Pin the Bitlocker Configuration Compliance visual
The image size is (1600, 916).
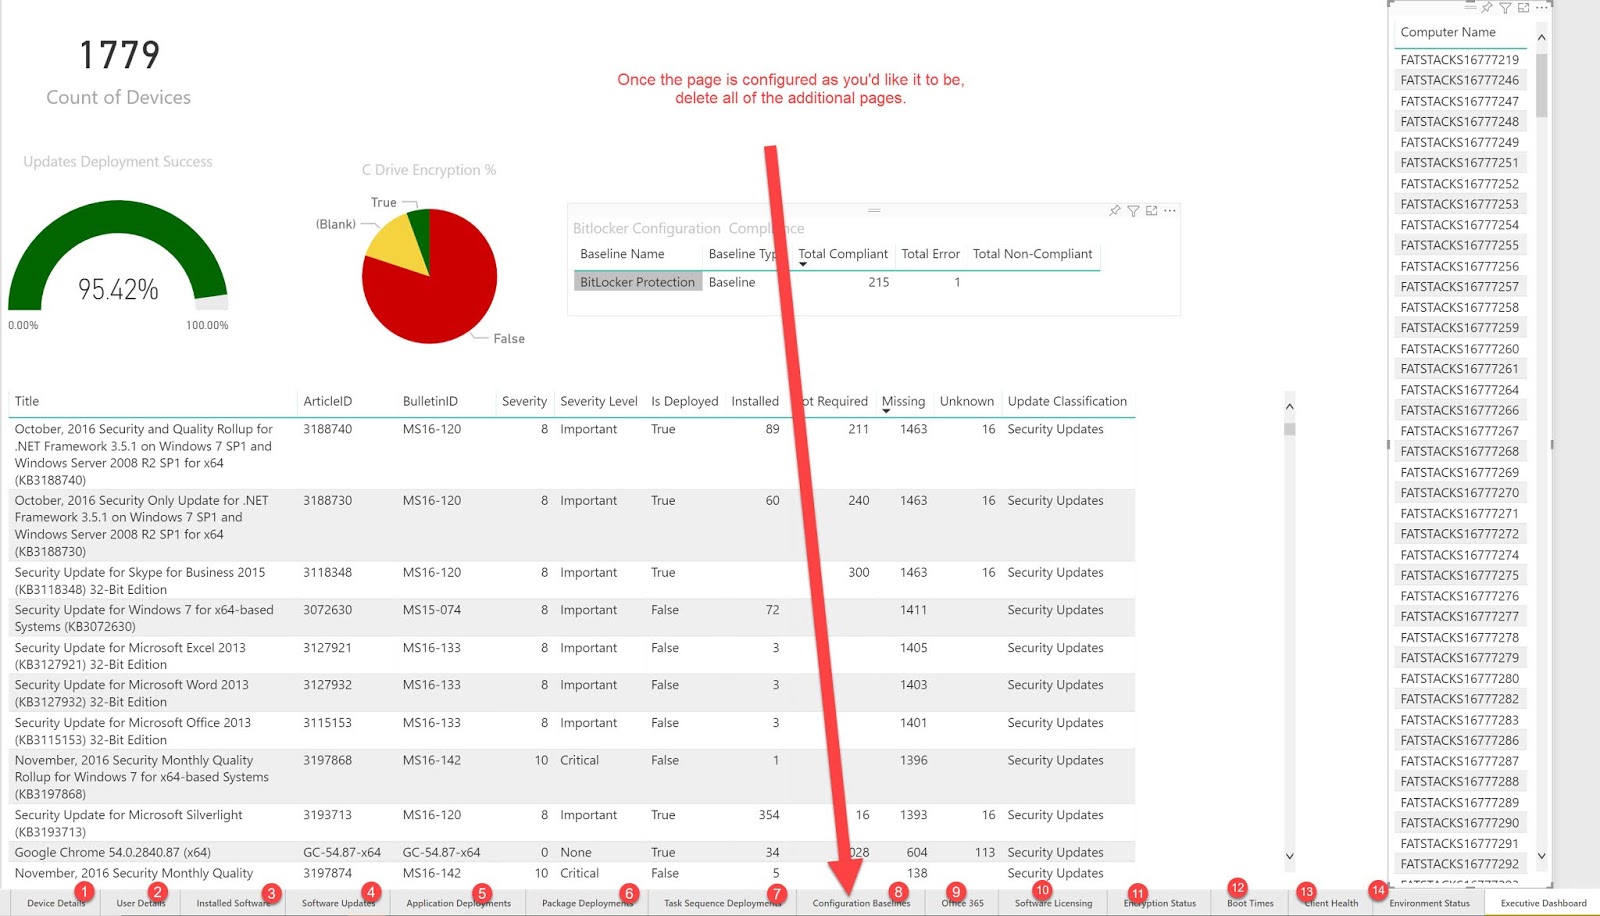[x=1114, y=211]
